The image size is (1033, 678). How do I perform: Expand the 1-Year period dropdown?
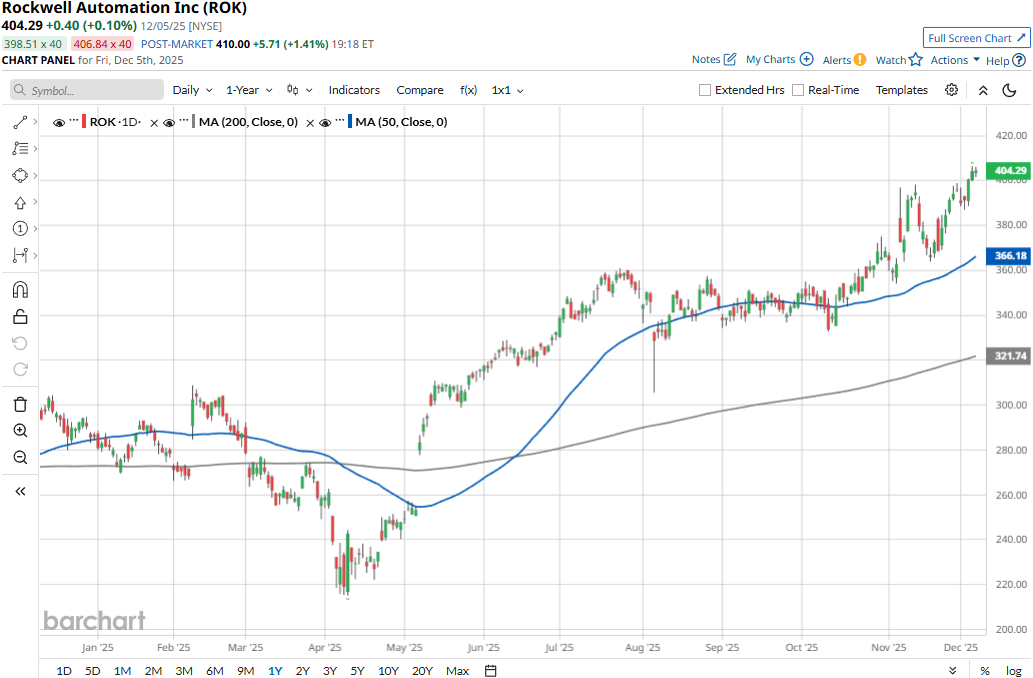(248, 90)
